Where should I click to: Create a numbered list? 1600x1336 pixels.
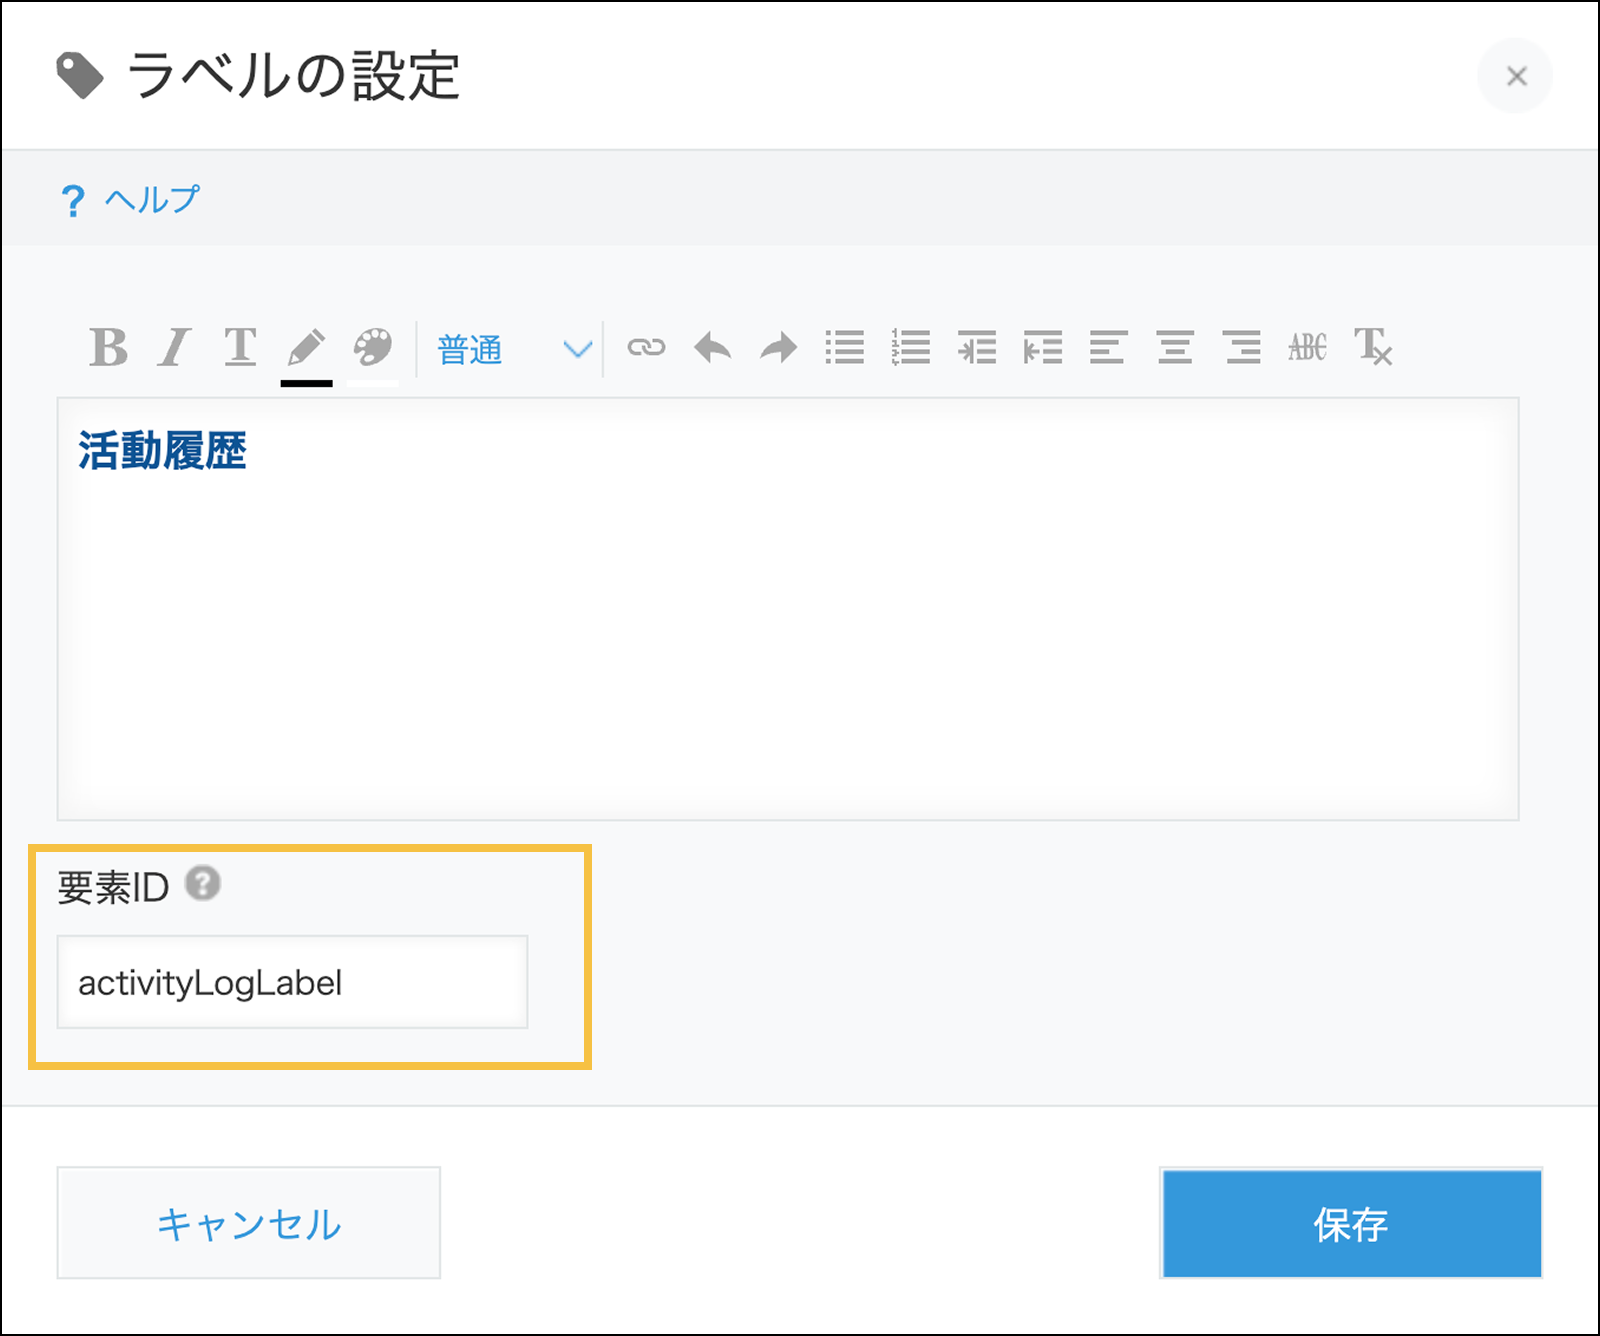pos(910,348)
